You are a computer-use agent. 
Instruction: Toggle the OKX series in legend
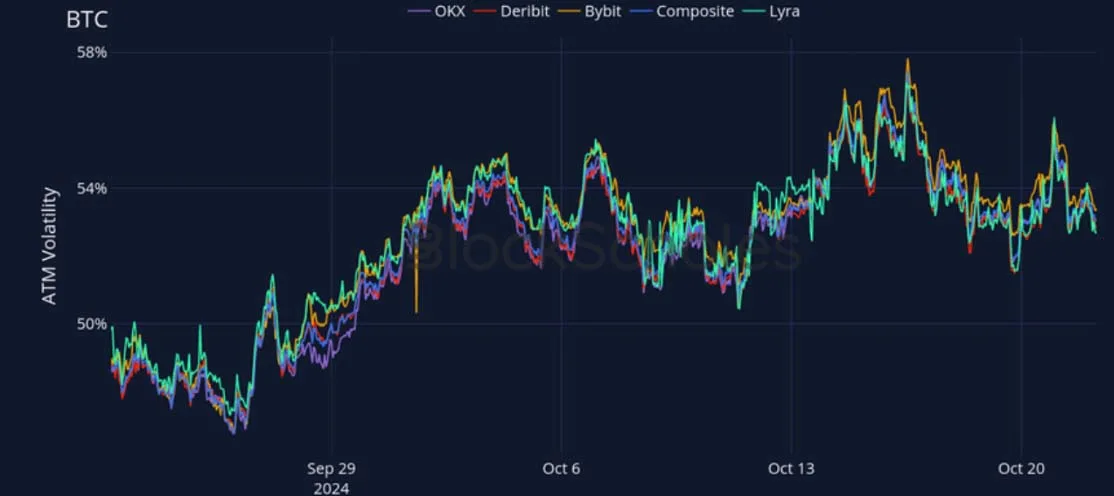436,11
